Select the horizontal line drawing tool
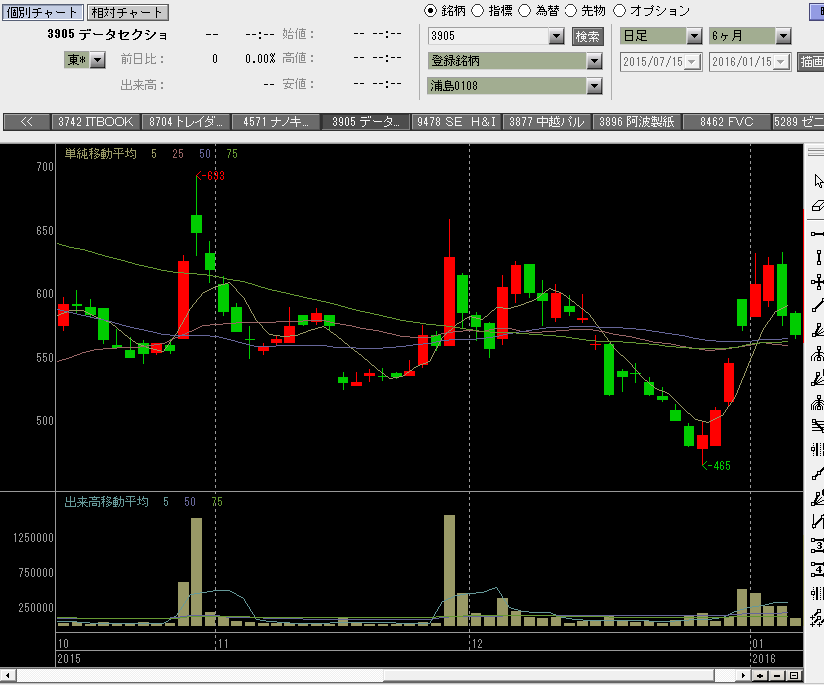Screen dimensions: 824x685 coord(818,233)
